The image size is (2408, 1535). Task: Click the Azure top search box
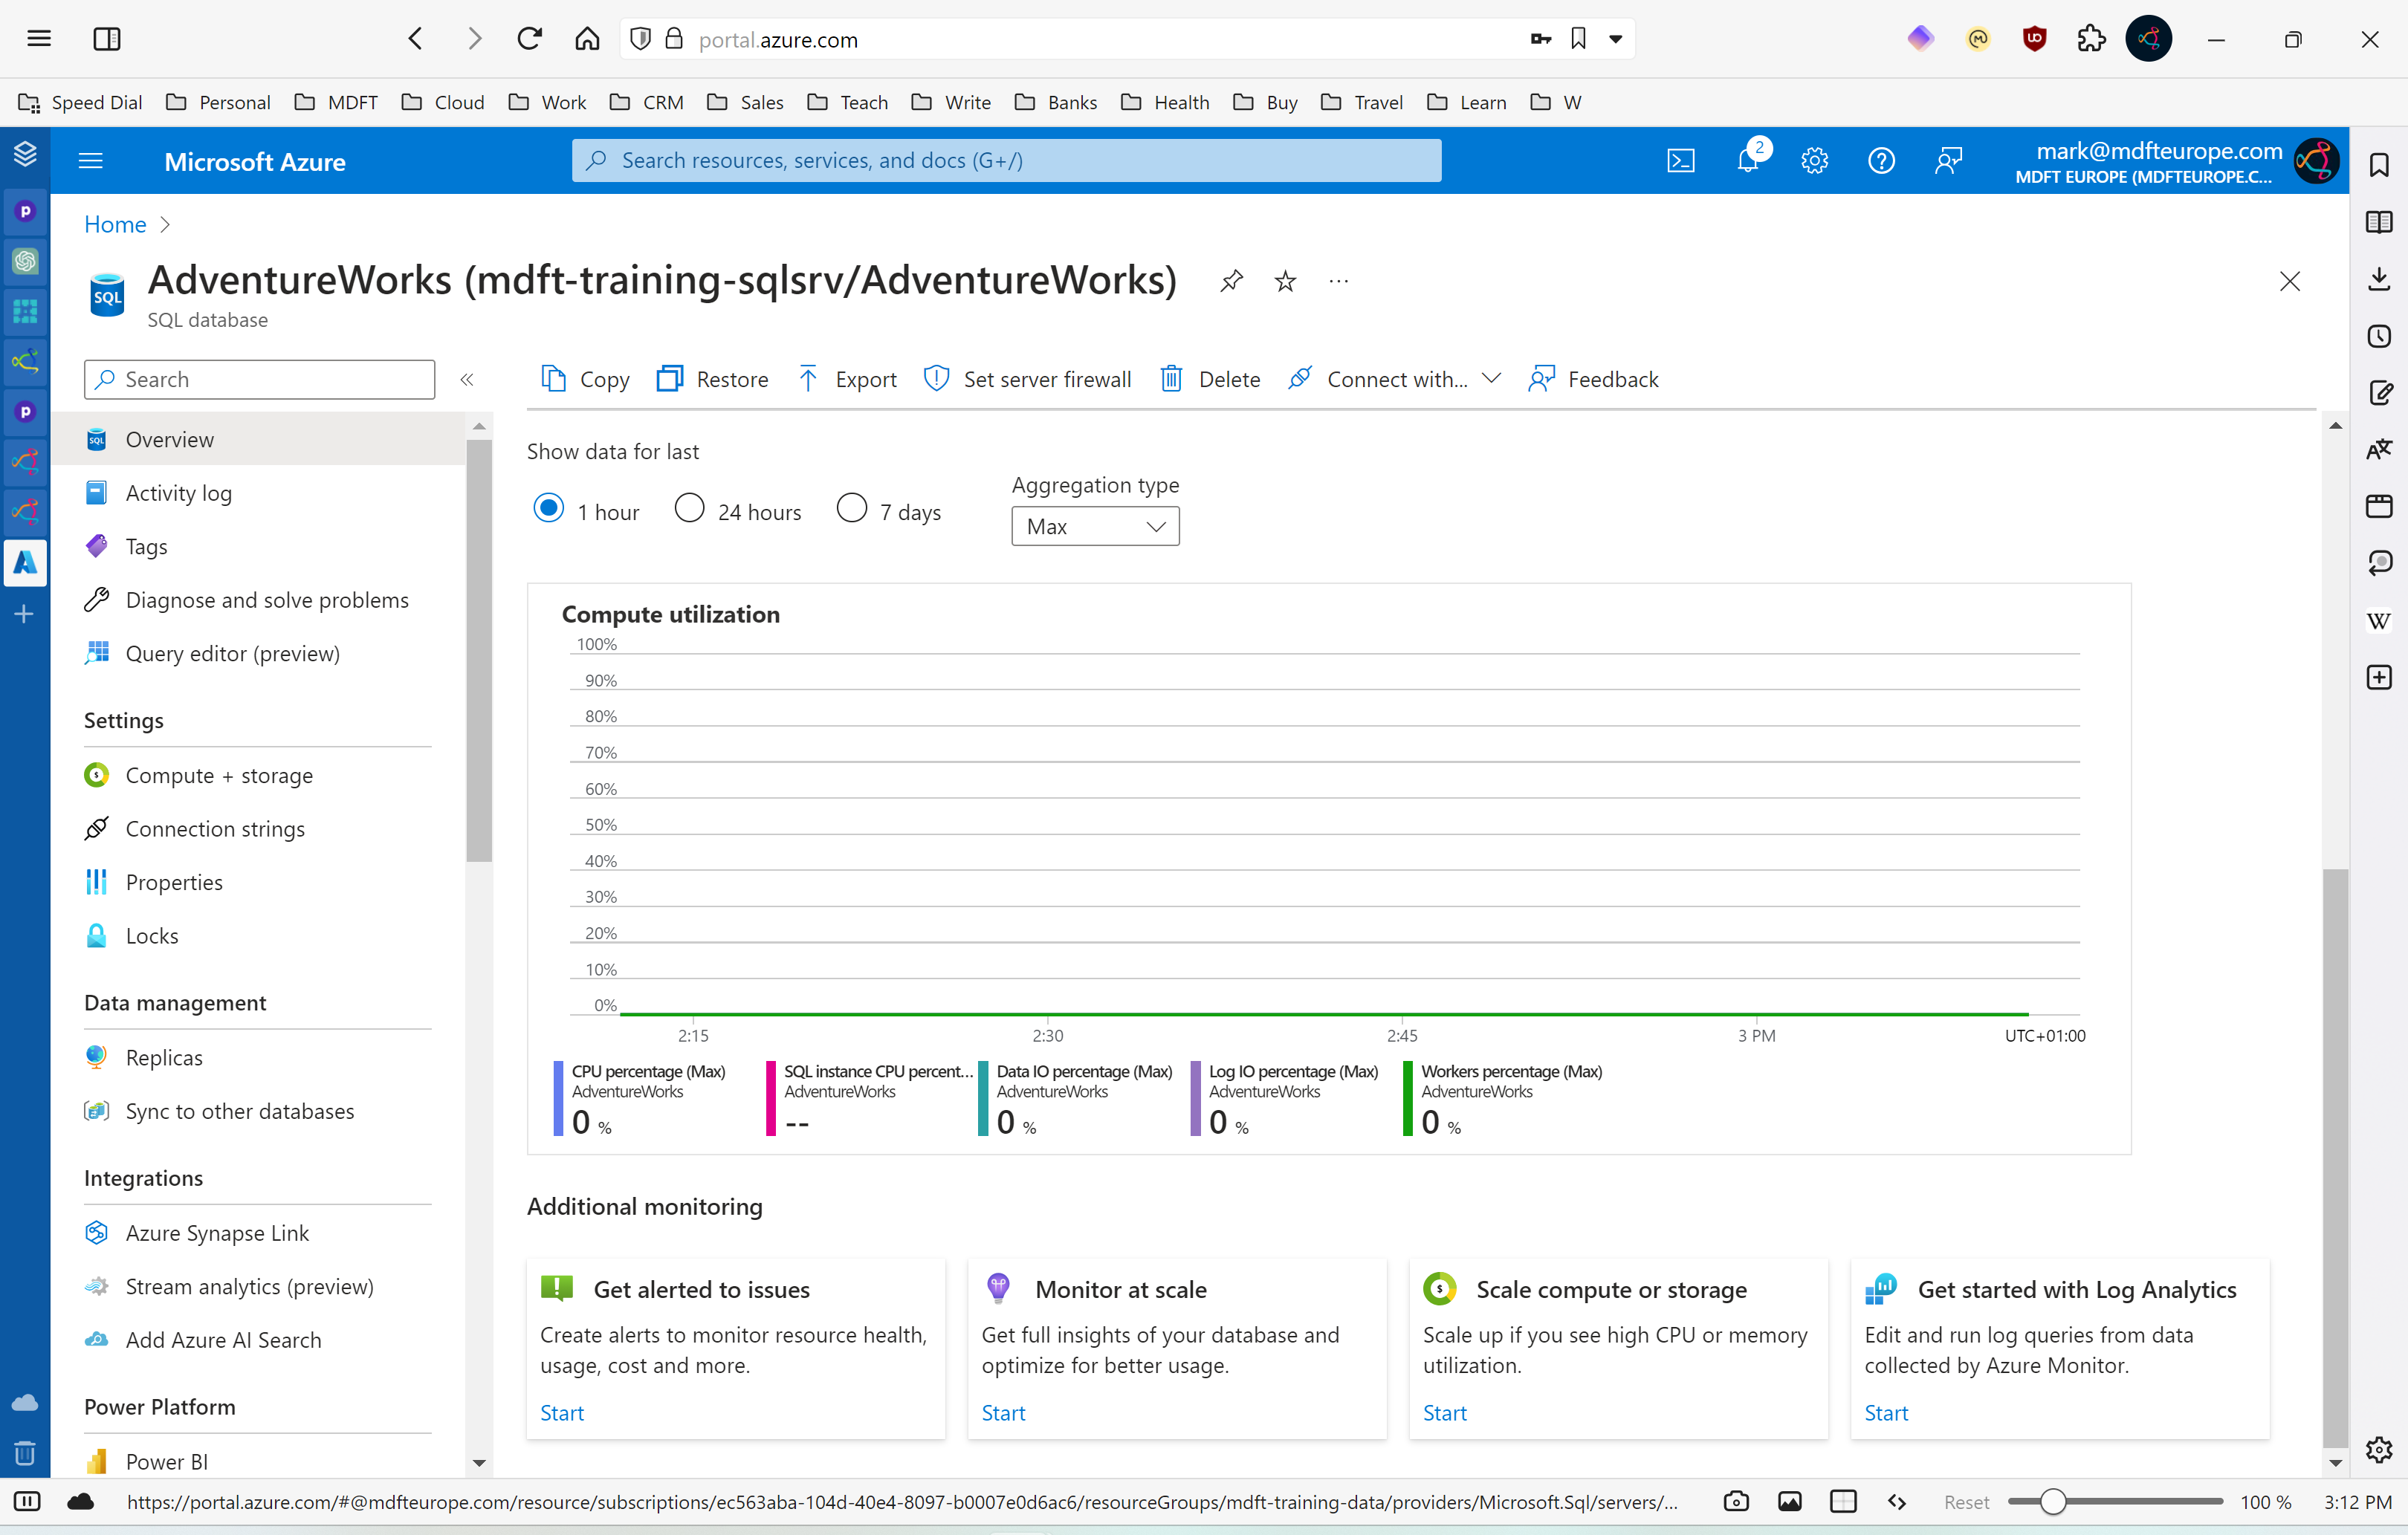1006,161
